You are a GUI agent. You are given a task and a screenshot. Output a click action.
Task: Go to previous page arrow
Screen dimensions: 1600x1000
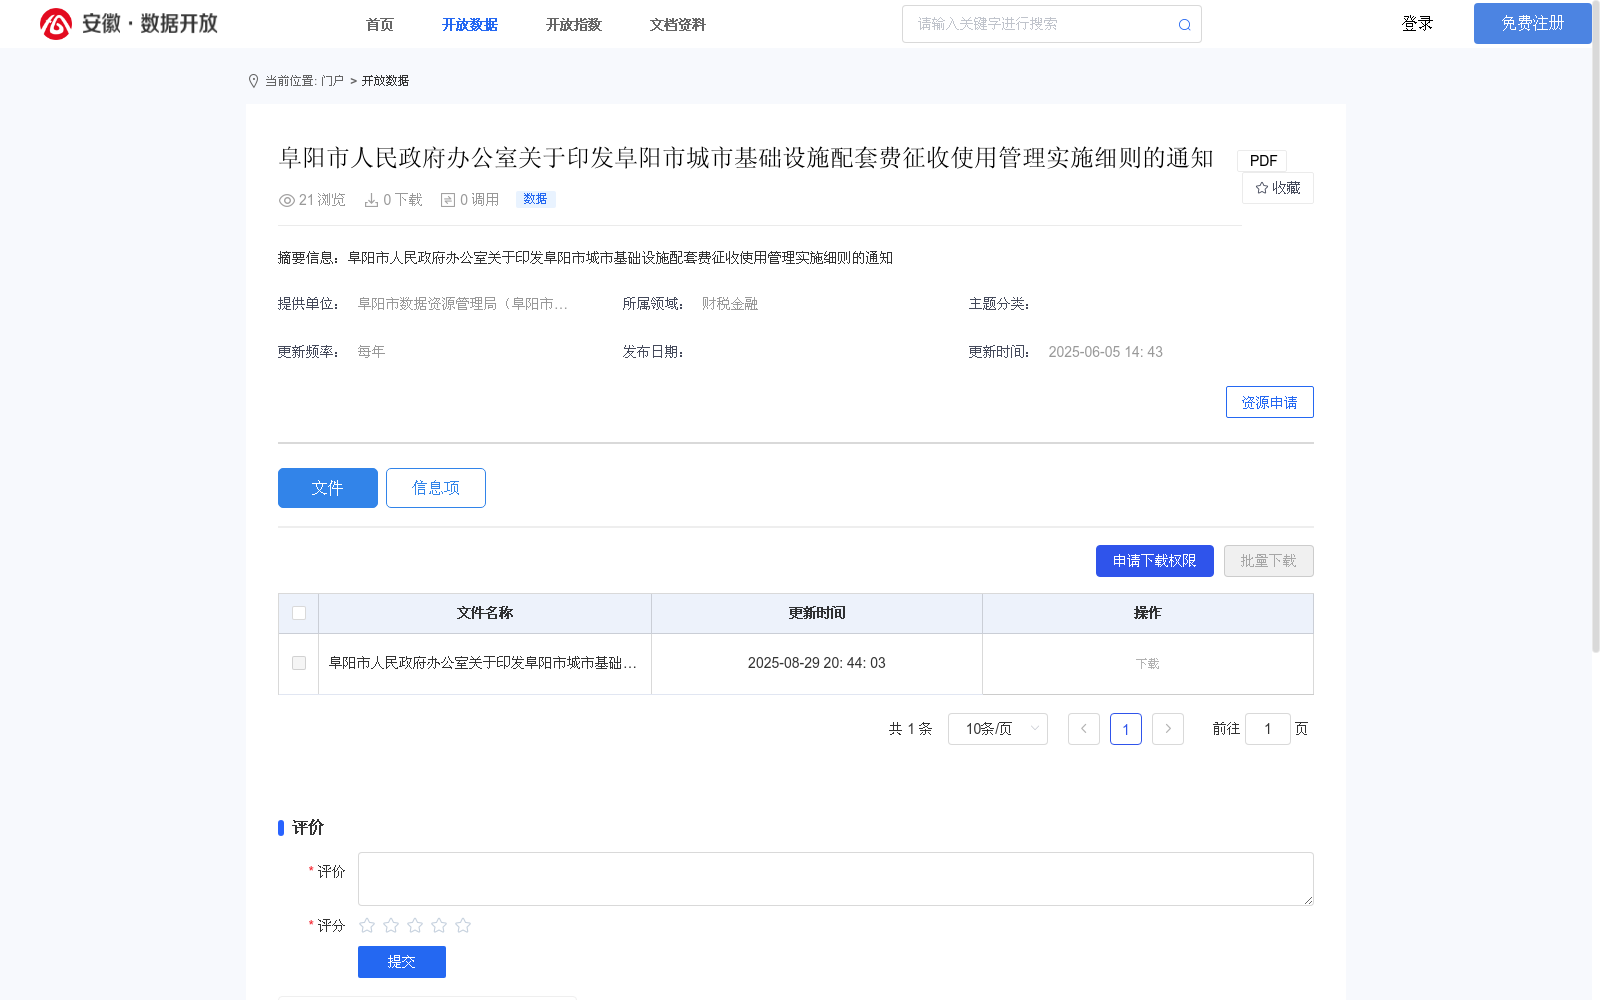point(1084,729)
